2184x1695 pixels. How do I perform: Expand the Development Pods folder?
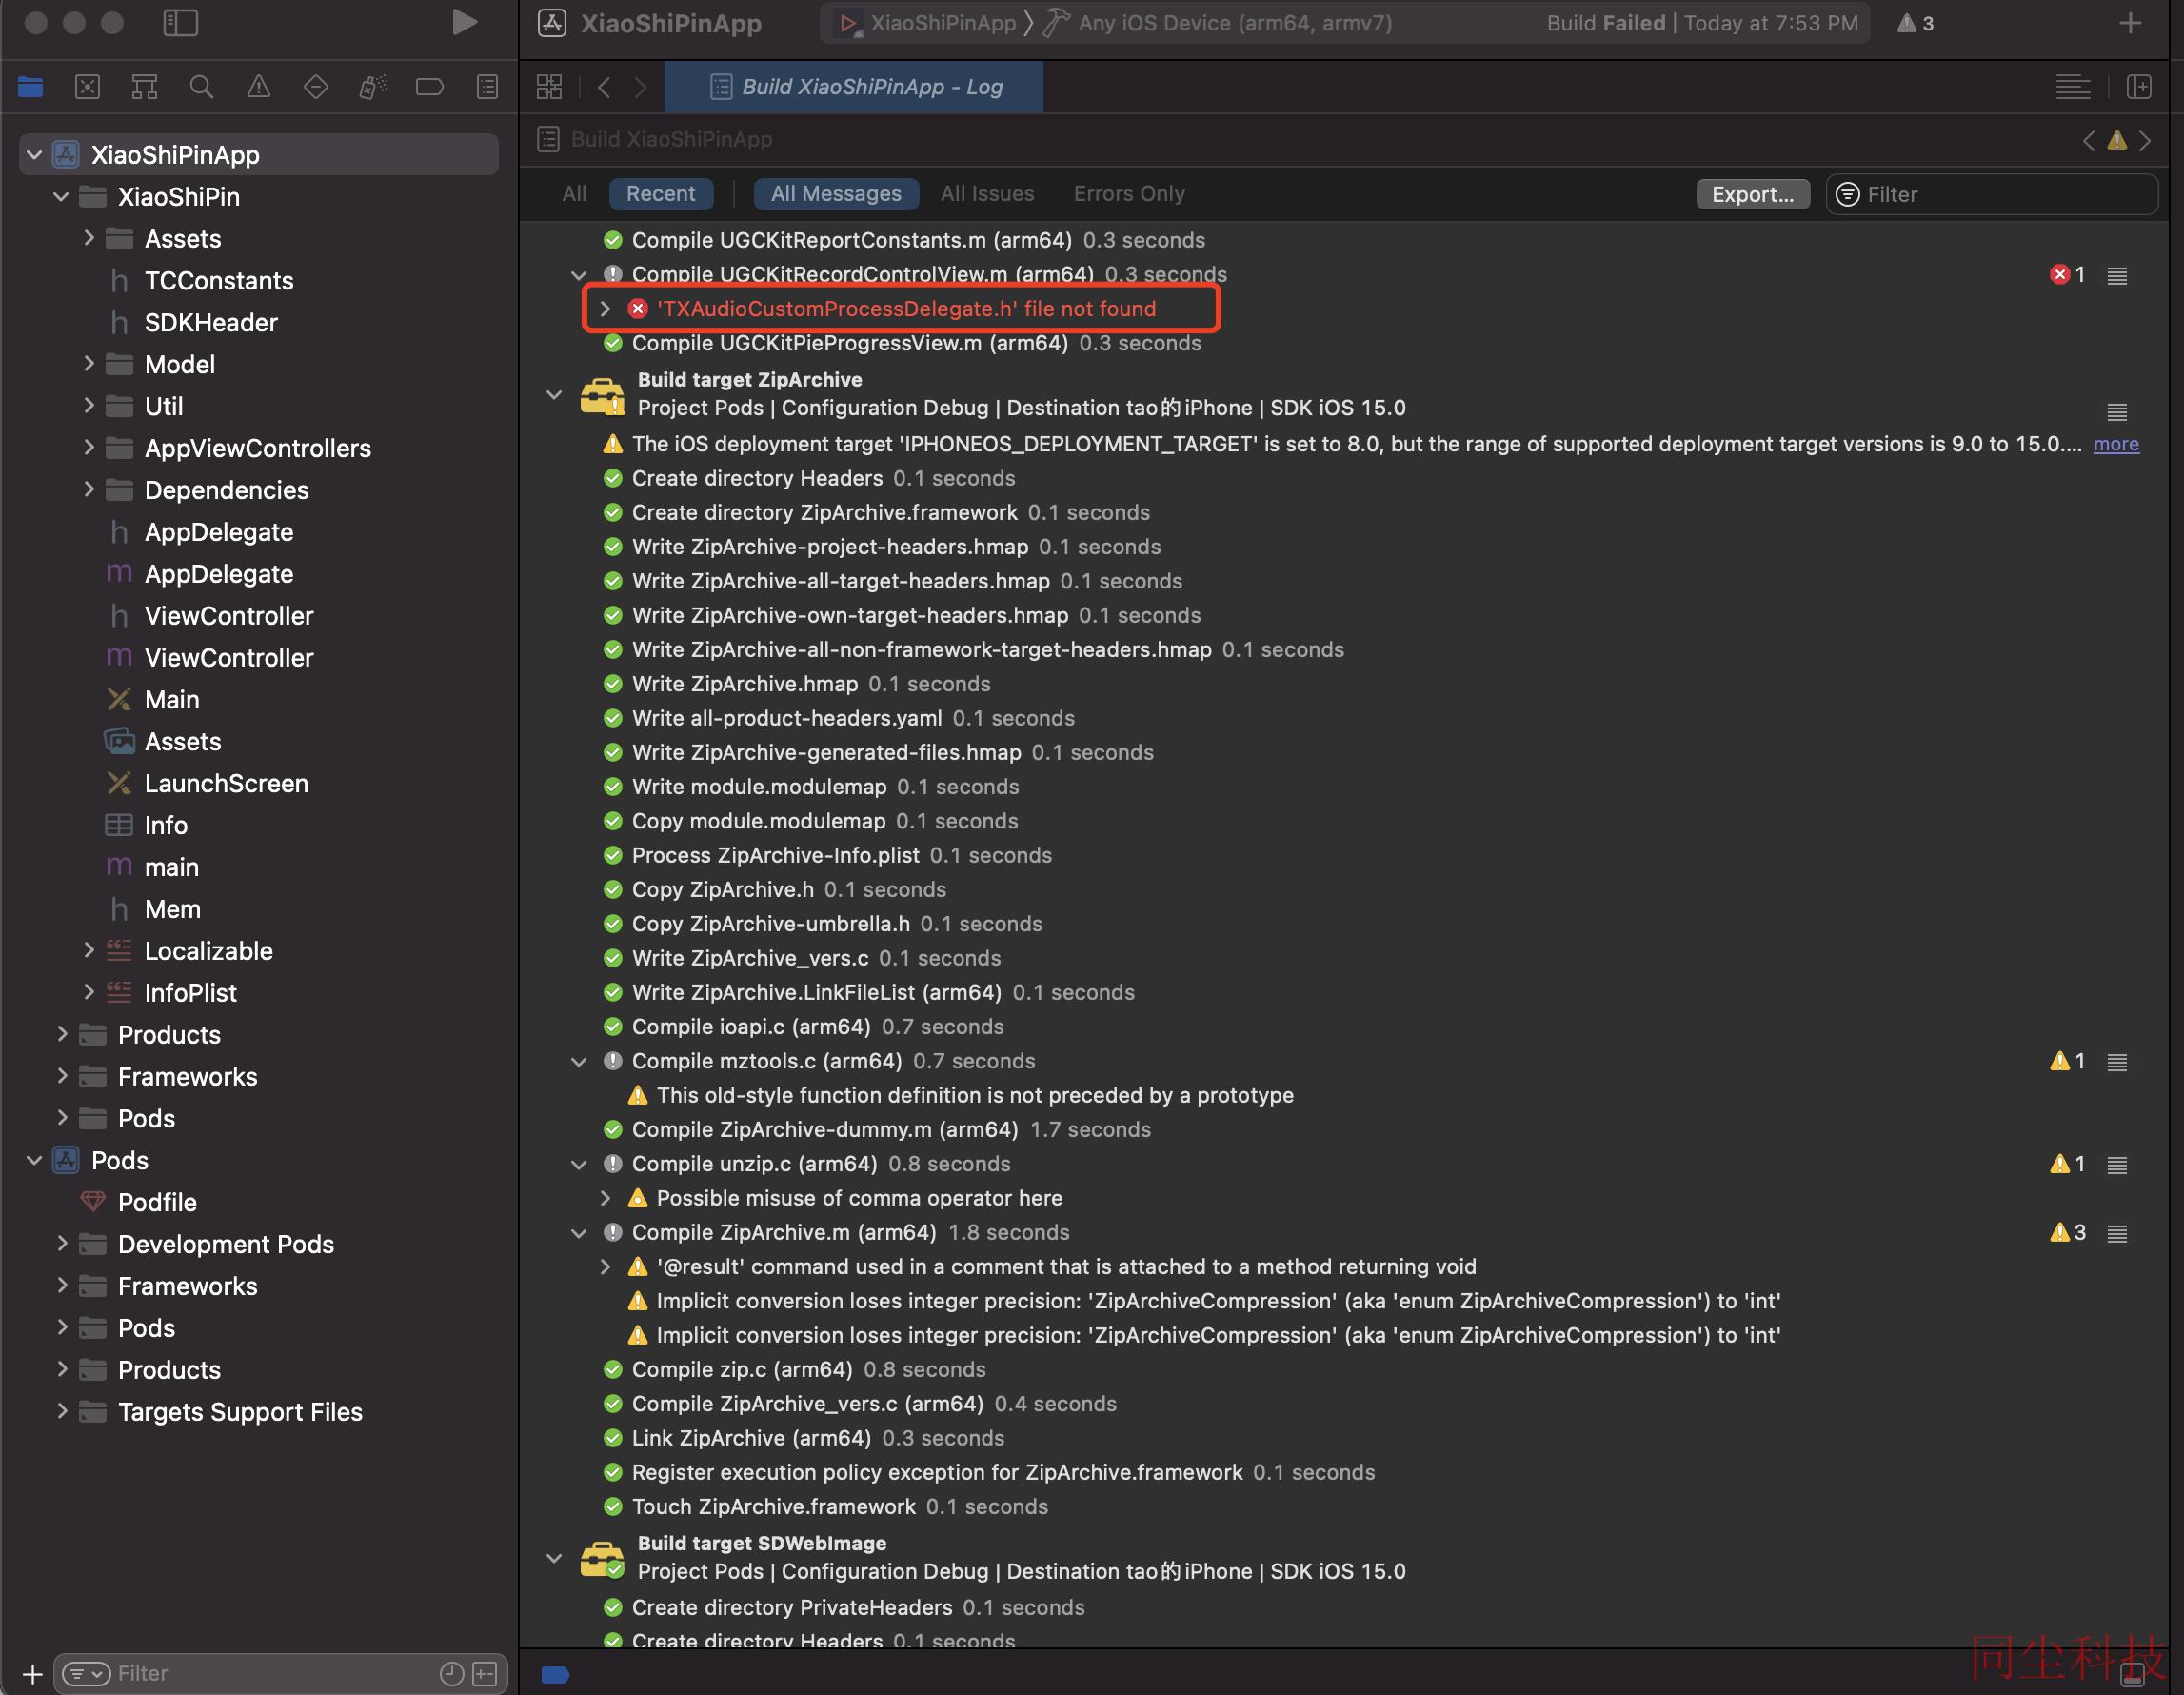62,1243
